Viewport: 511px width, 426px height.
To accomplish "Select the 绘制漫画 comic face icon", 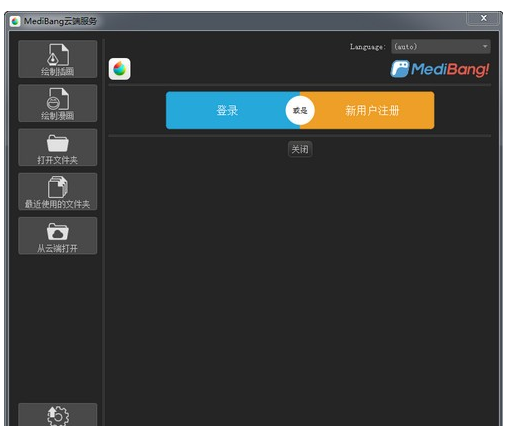I will pyautogui.click(x=58, y=99).
